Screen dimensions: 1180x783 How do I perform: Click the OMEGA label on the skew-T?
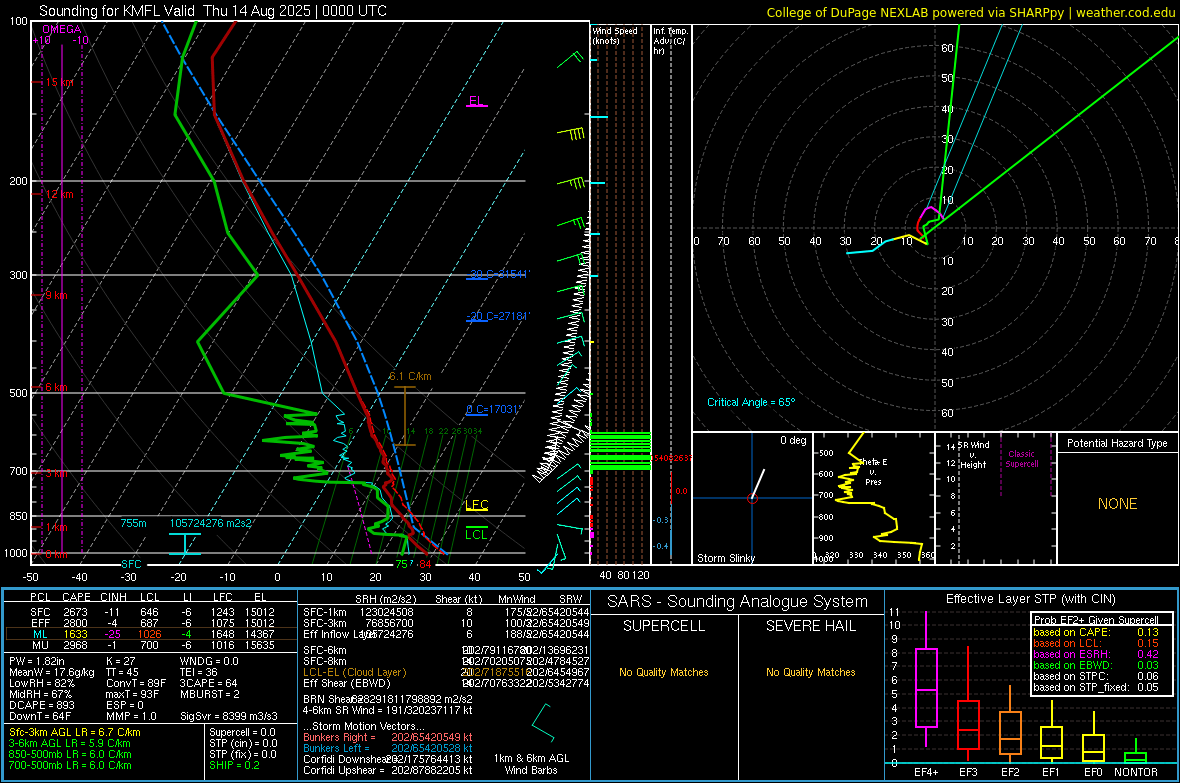coord(62,29)
